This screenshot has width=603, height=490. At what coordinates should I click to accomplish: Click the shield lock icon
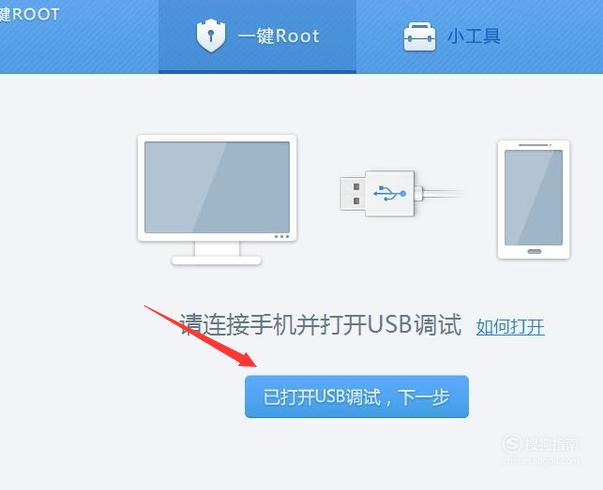[210, 35]
